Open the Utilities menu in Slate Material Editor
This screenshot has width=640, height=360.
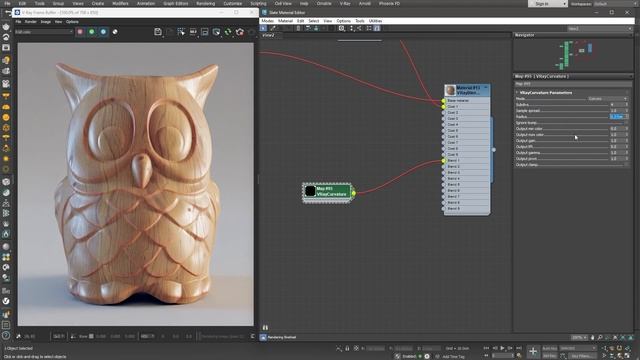tap(376, 21)
